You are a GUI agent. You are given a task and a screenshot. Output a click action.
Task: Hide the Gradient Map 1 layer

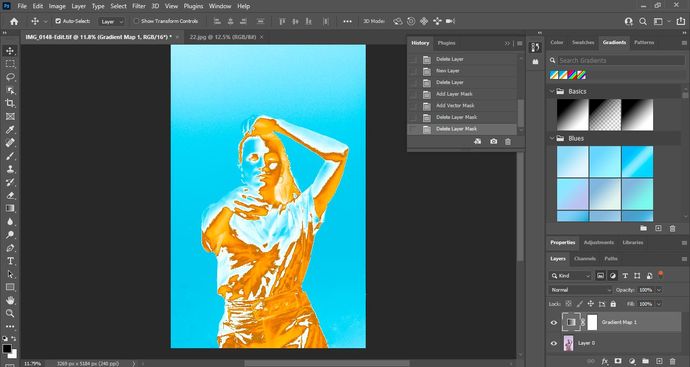point(554,323)
